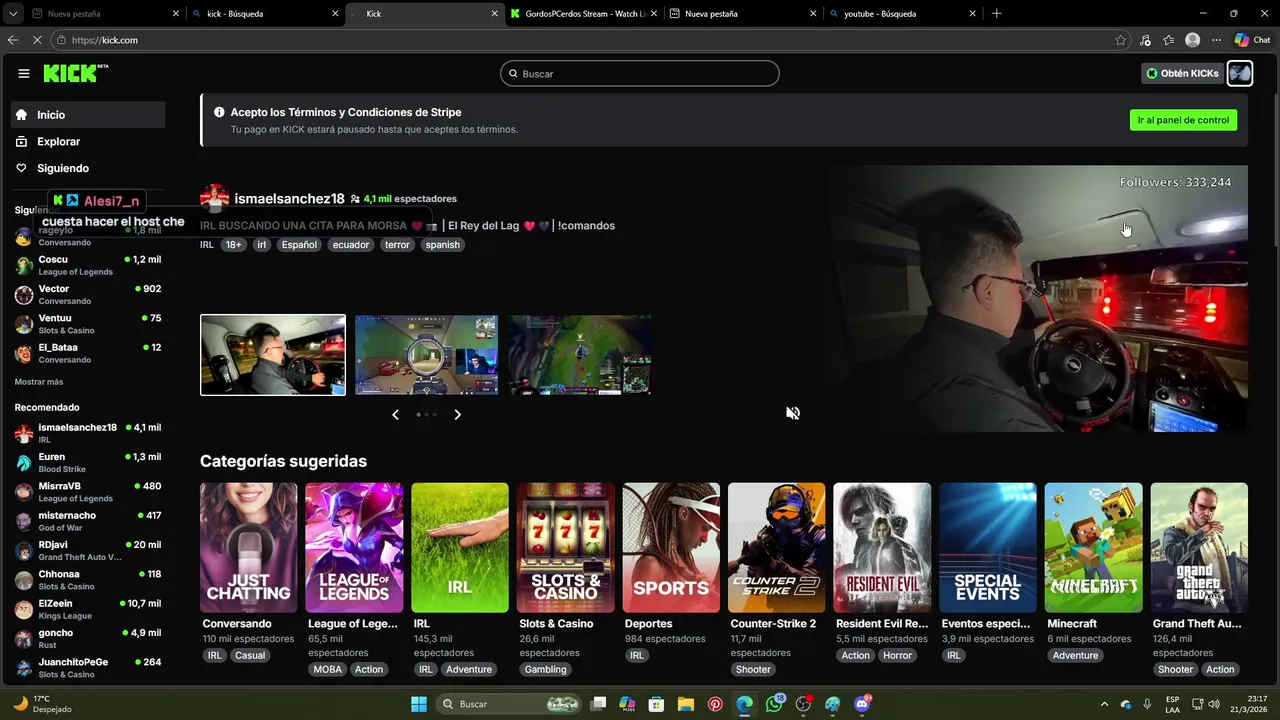Click the Stripe notice info icon
Screen dimensions: 1280x720
click(219, 112)
